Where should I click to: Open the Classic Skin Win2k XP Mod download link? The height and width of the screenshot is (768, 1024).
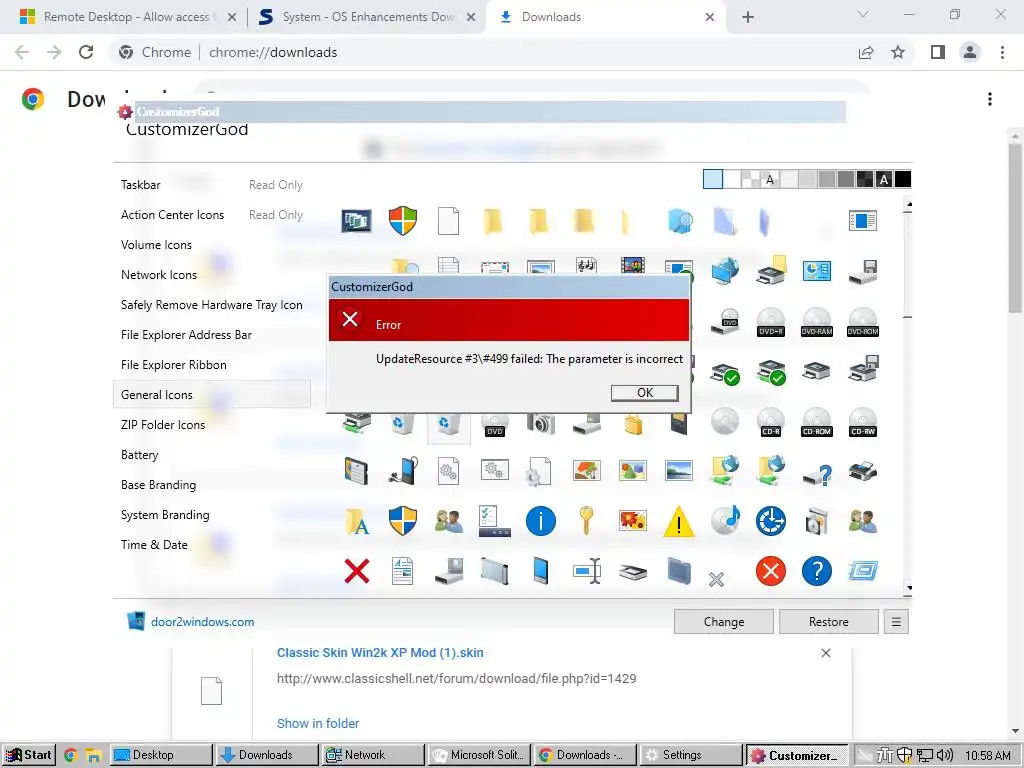380,652
